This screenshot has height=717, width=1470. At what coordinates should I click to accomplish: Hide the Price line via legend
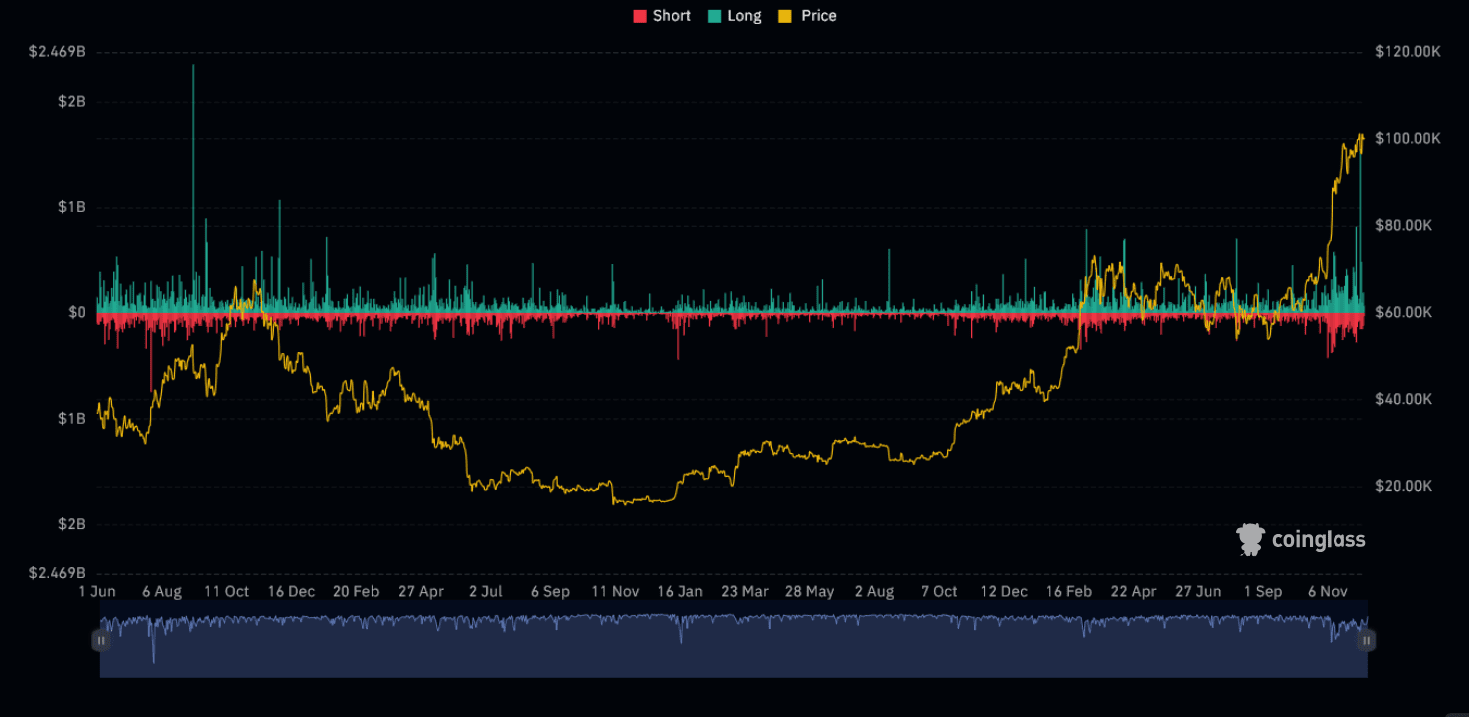click(x=808, y=16)
